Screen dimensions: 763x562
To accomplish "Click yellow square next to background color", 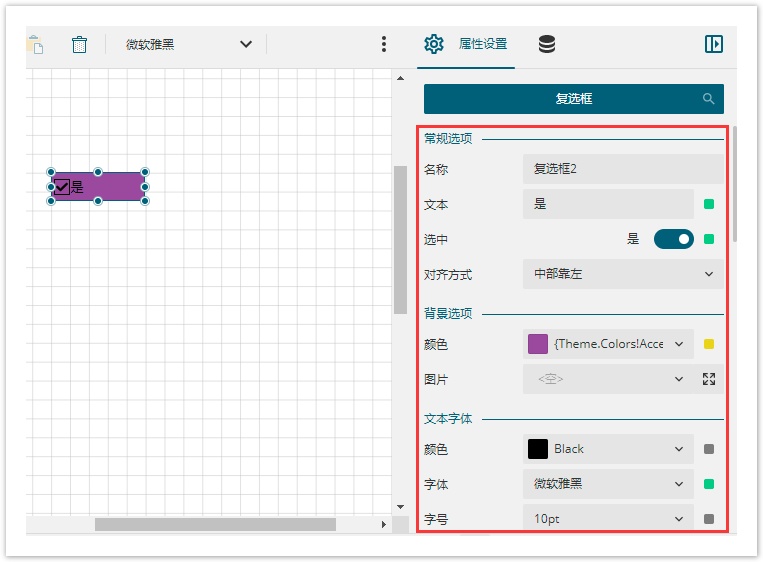I will (709, 344).
